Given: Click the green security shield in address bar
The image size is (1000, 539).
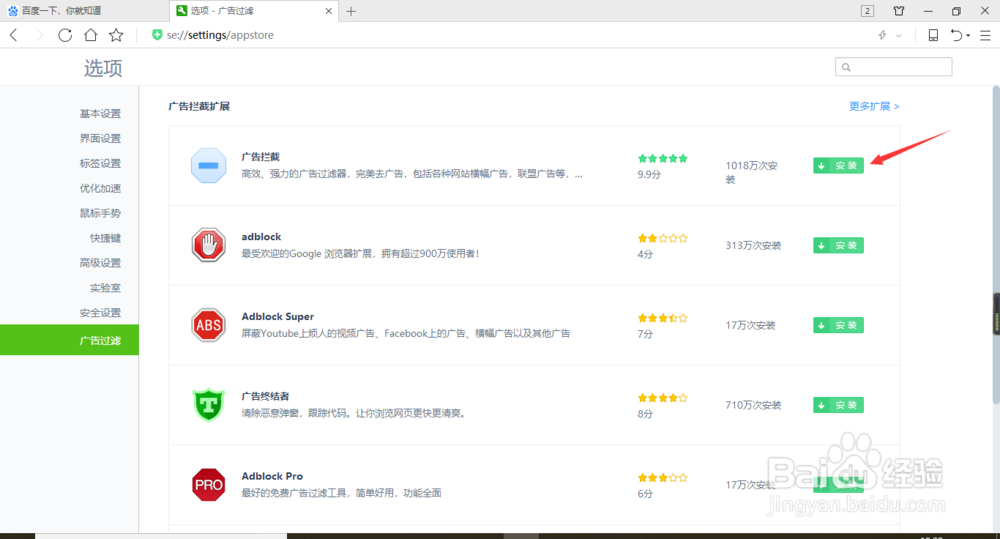Looking at the screenshot, I should pos(157,34).
